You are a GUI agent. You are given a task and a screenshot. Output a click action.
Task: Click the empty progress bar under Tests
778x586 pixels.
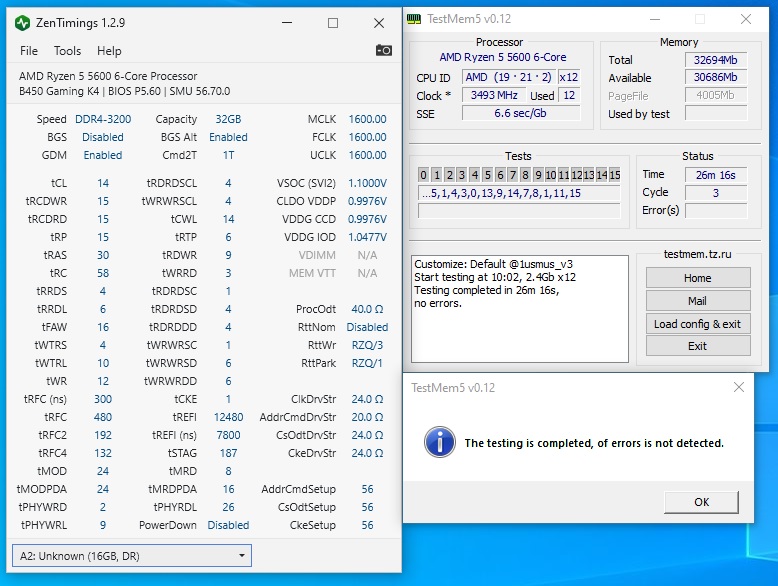[x=519, y=211]
